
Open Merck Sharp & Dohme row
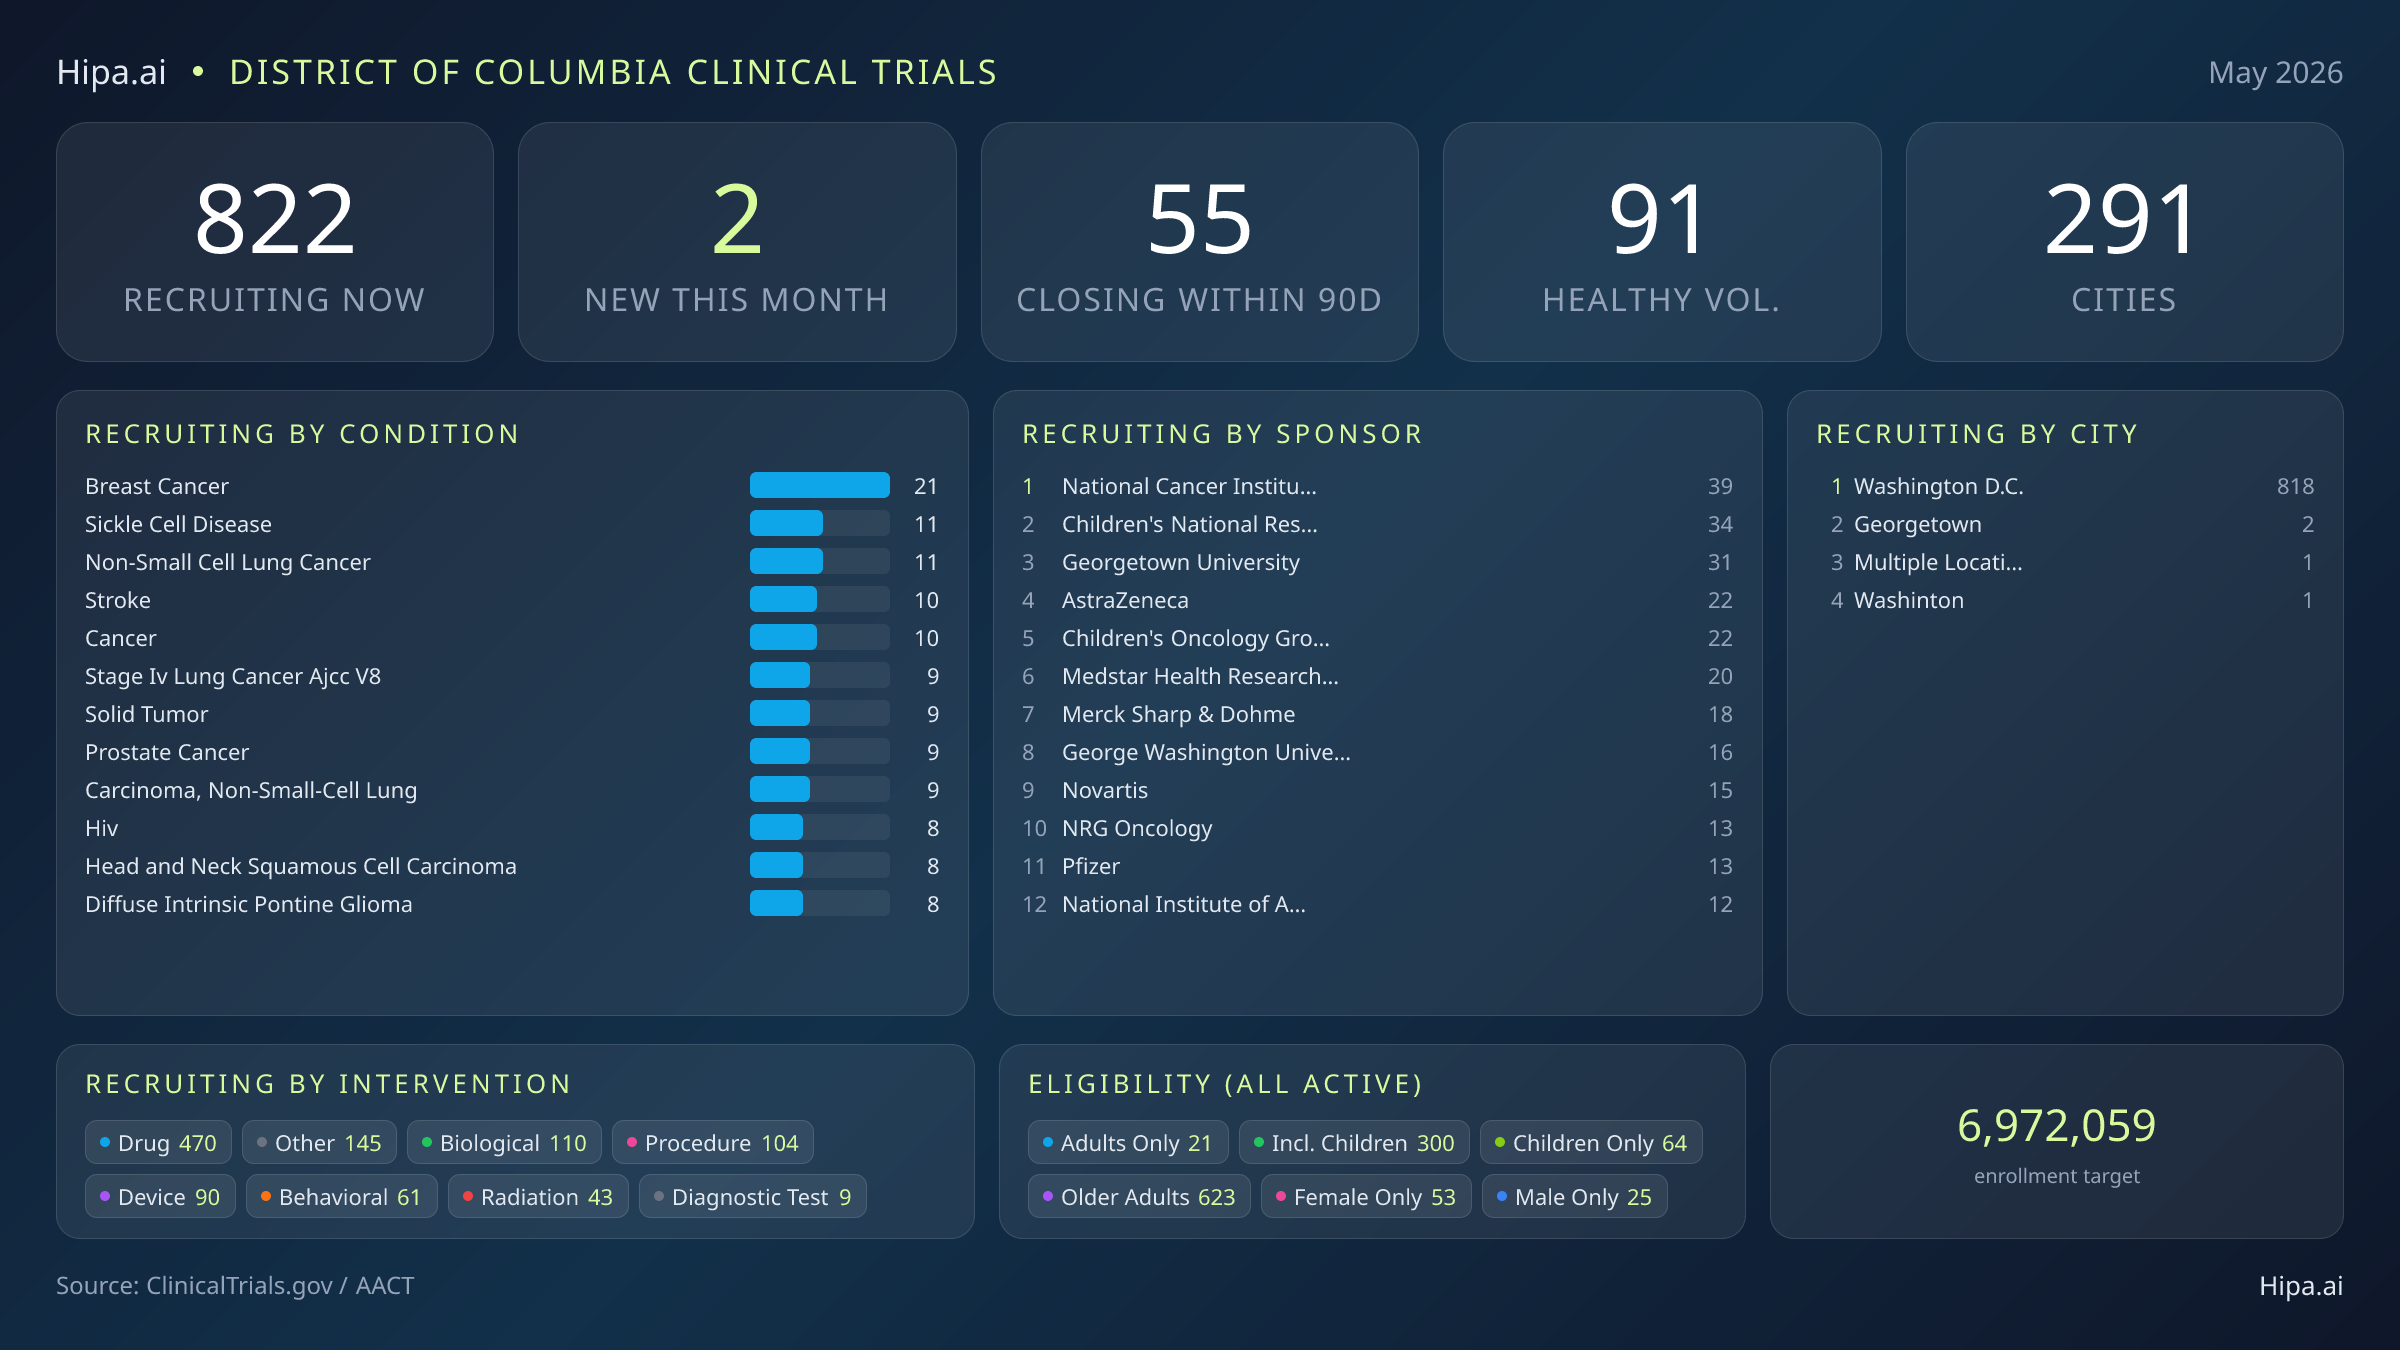pos(1377,714)
